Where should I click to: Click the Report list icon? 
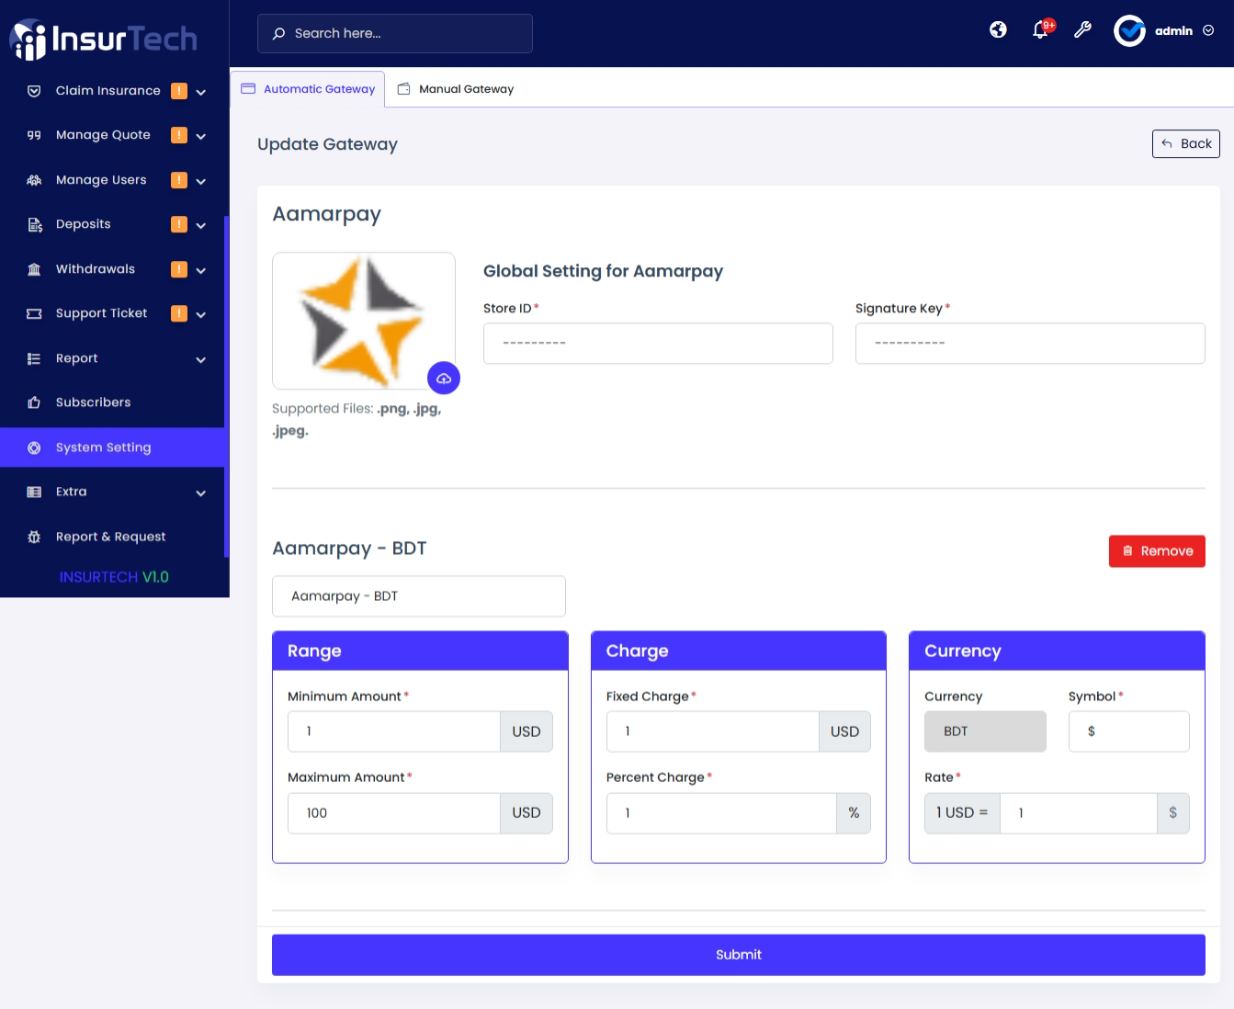[34, 359]
